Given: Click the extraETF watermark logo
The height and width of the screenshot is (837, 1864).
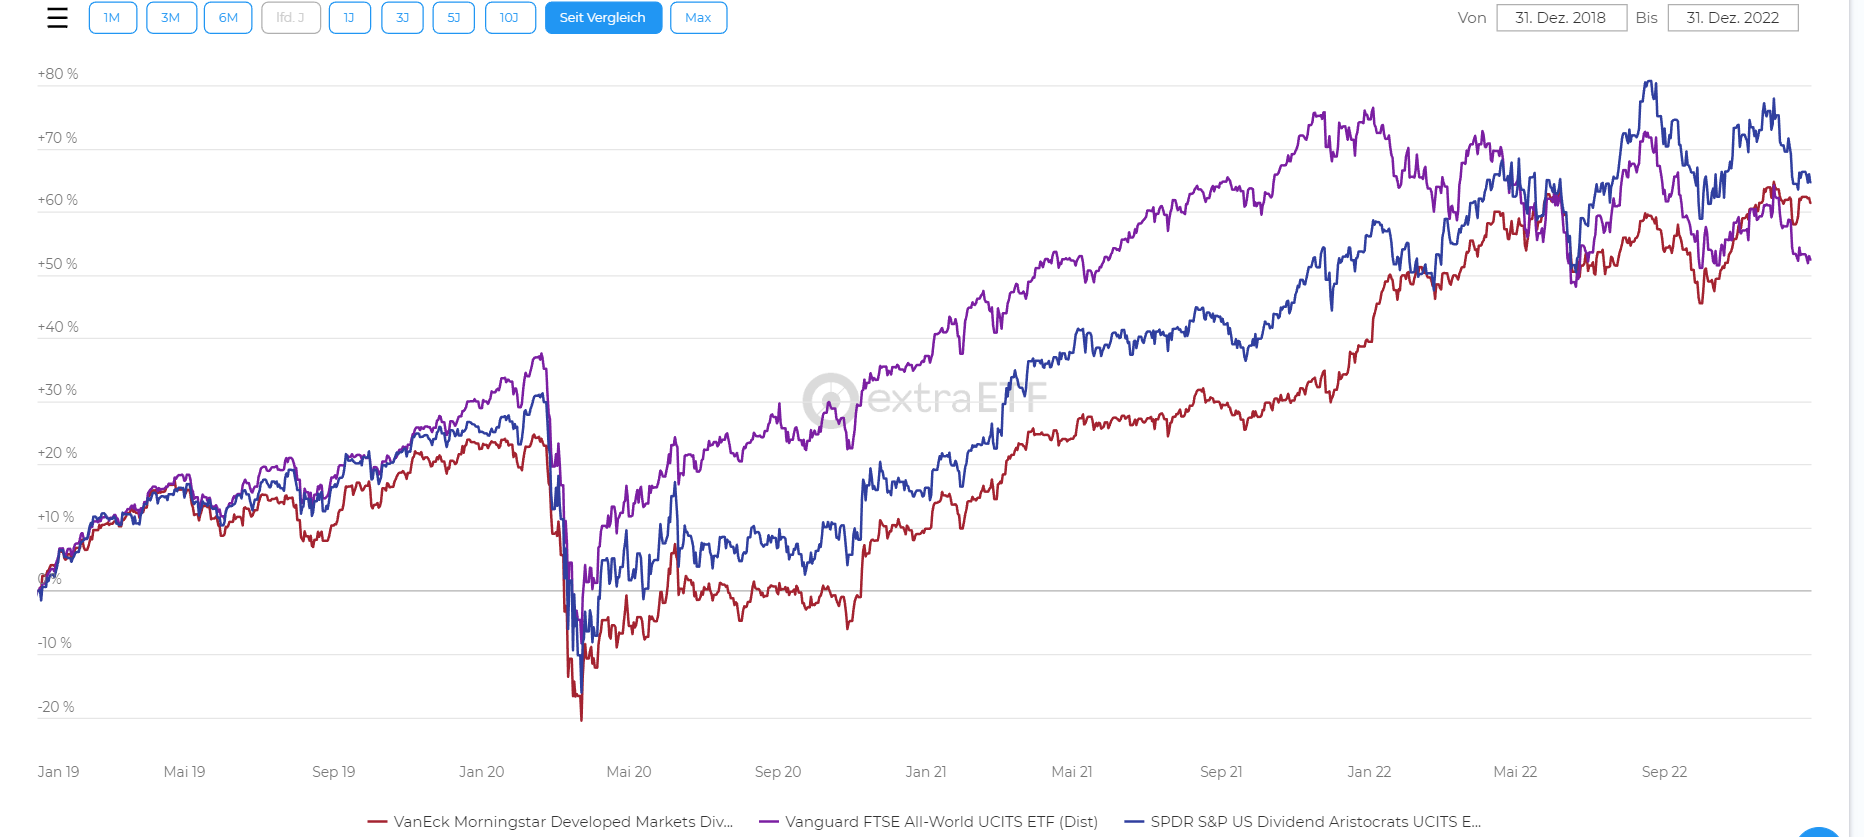Looking at the screenshot, I should click(x=925, y=399).
